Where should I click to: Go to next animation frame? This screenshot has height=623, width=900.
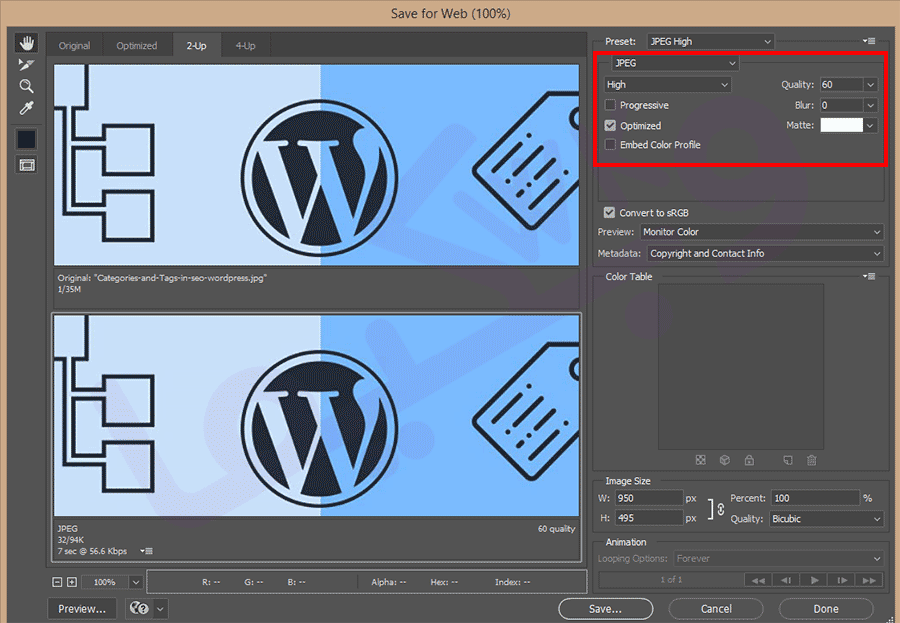click(842, 581)
